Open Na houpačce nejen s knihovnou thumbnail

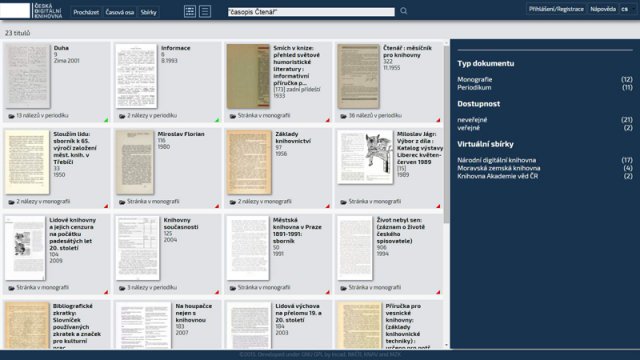(143, 325)
